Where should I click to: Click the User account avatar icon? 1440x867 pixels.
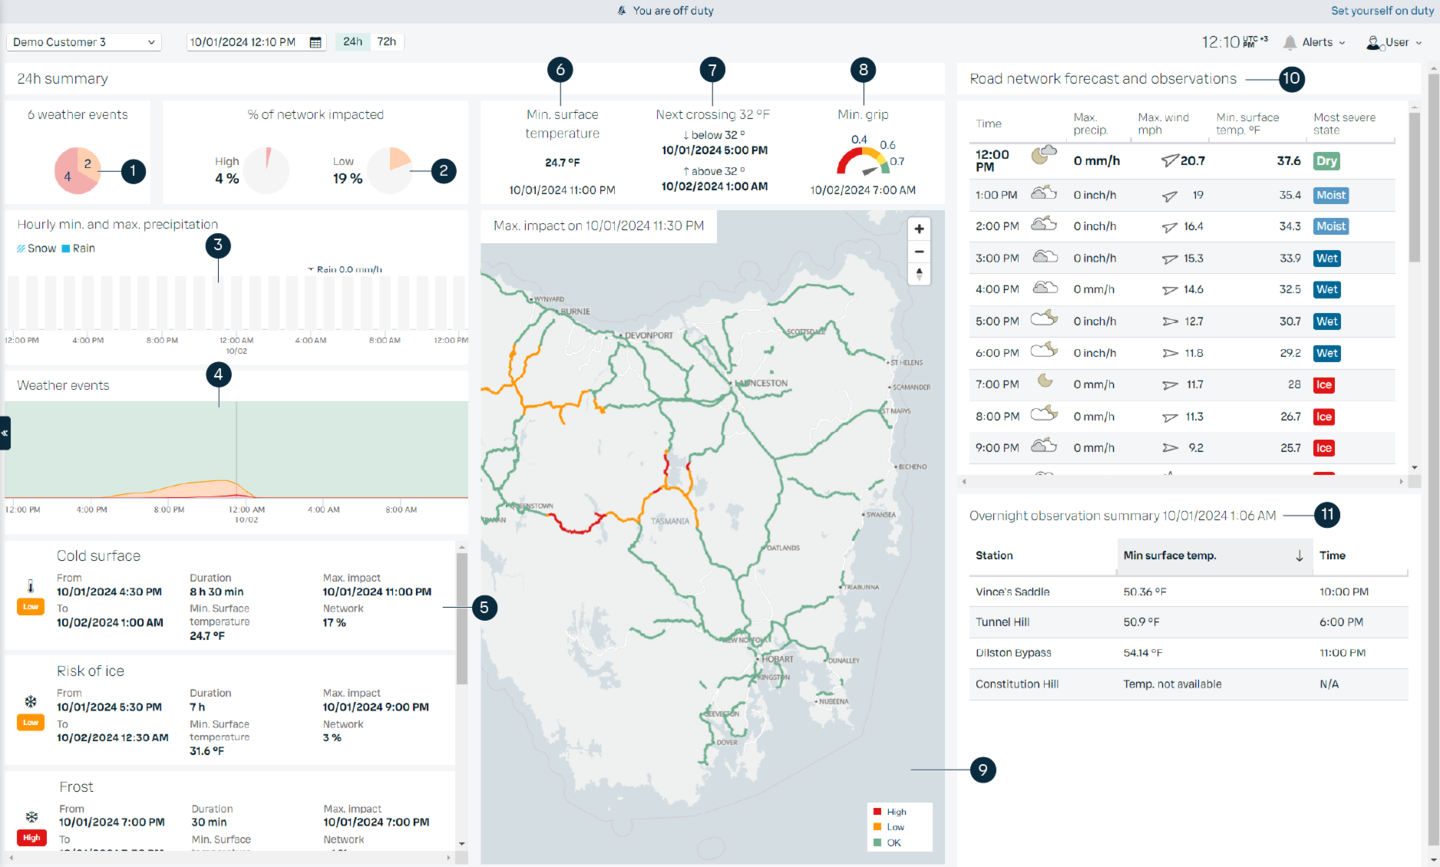(x=1372, y=41)
